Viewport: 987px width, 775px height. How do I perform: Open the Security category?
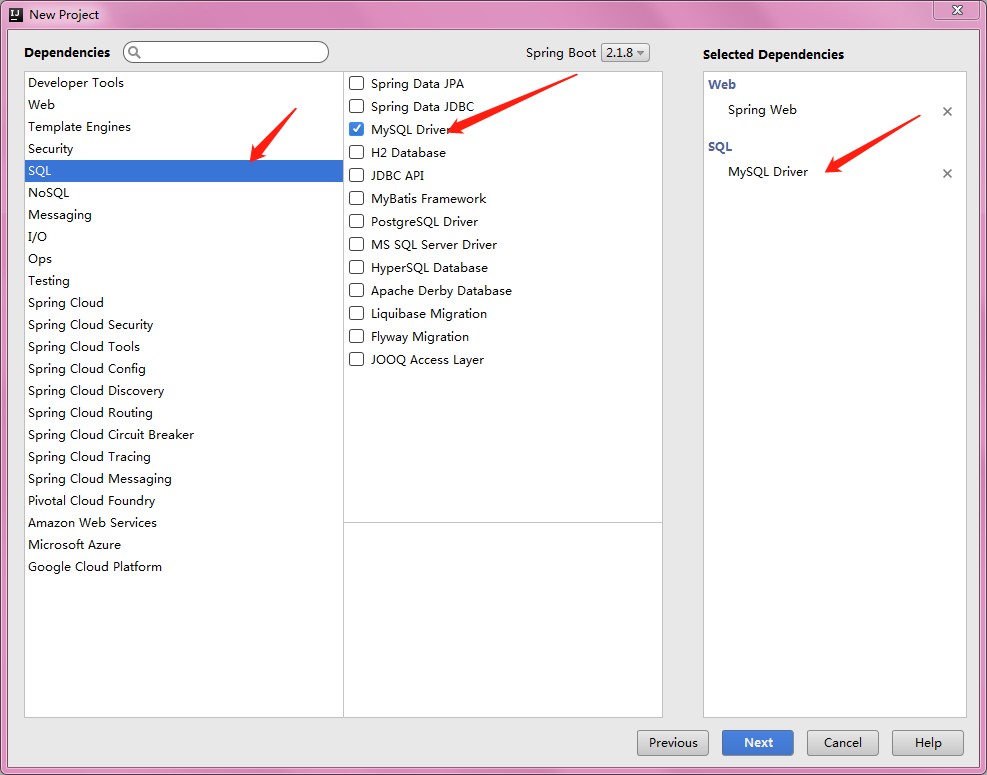184,149
